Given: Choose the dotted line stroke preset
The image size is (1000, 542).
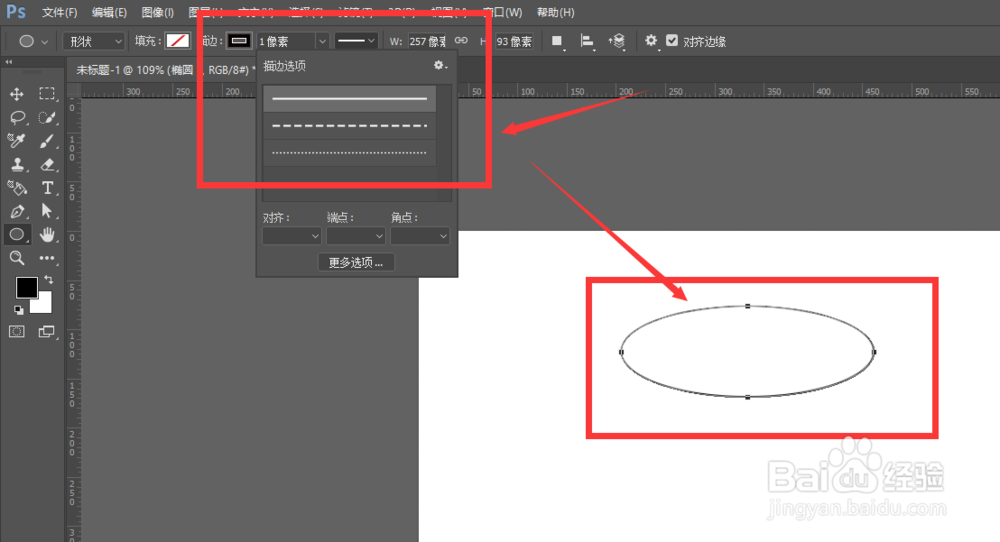Looking at the screenshot, I should pos(349,152).
